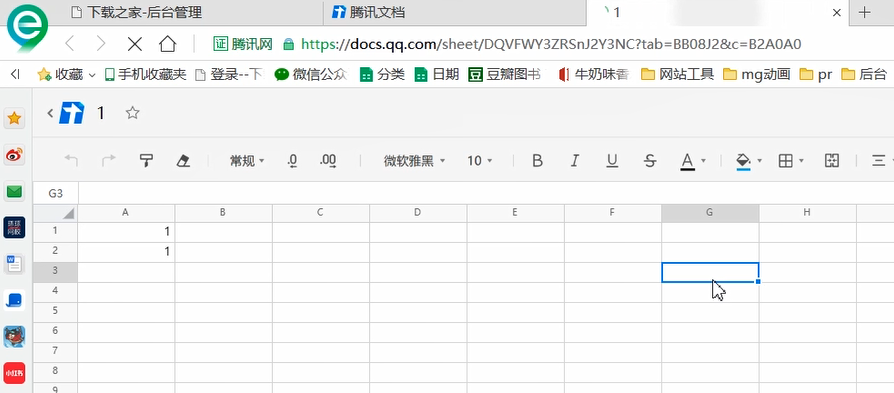Stop page loading with X button
This screenshot has height=393, width=894.
[x=135, y=43]
